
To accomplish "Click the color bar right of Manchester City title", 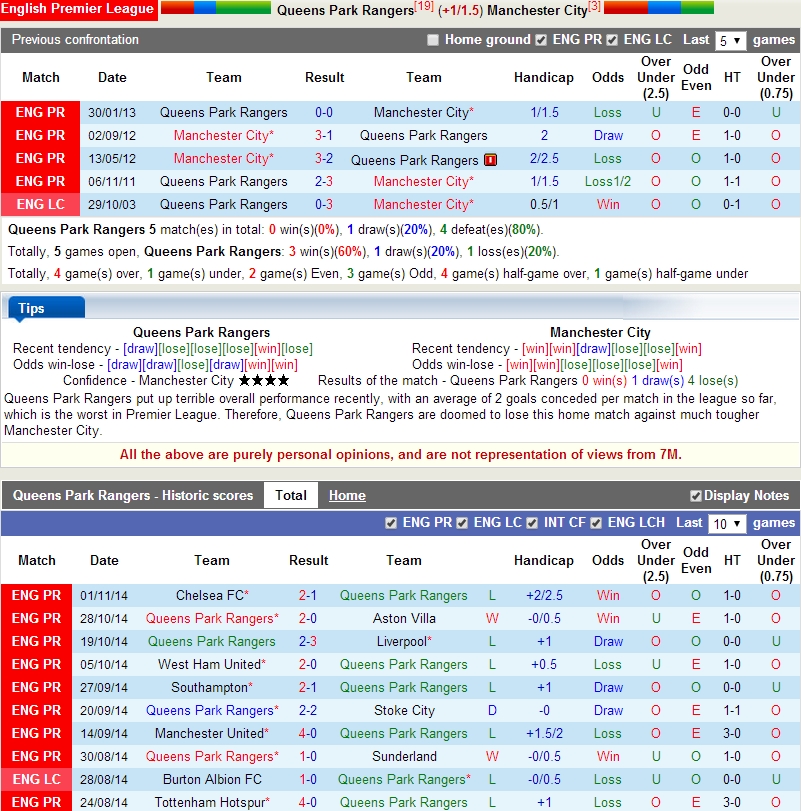I will (659, 8).
